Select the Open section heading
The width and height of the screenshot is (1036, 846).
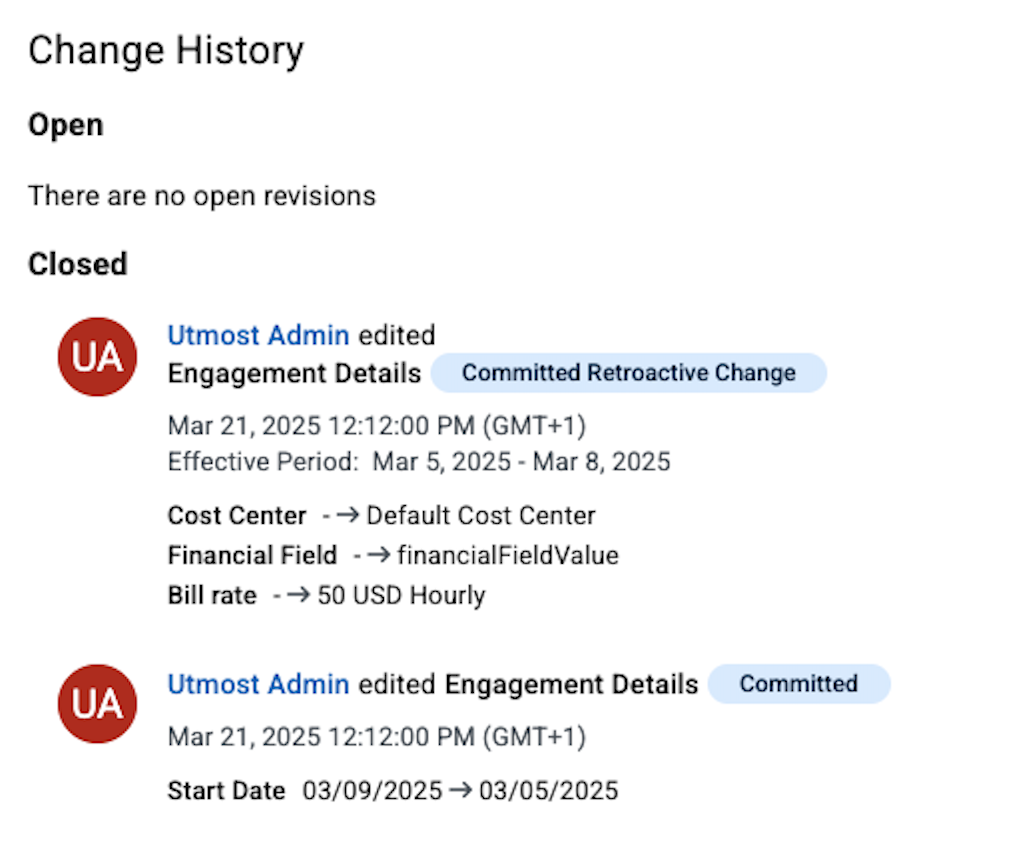(x=65, y=125)
